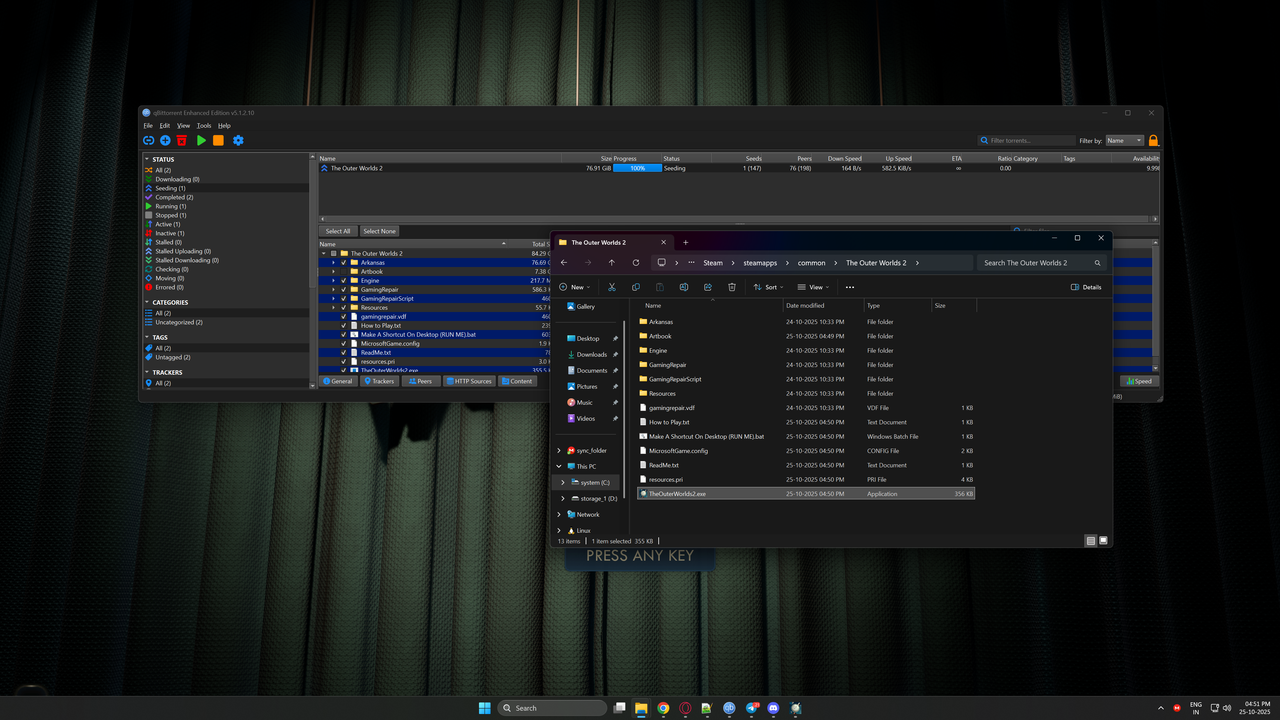Click the Windows Start button
1280x720 pixels.
485,708
